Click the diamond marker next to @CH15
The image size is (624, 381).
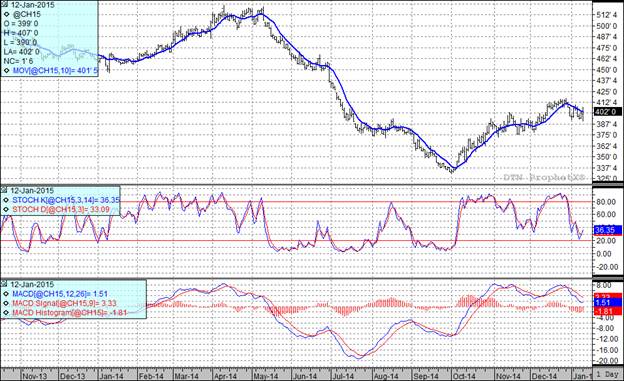pos(6,15)
